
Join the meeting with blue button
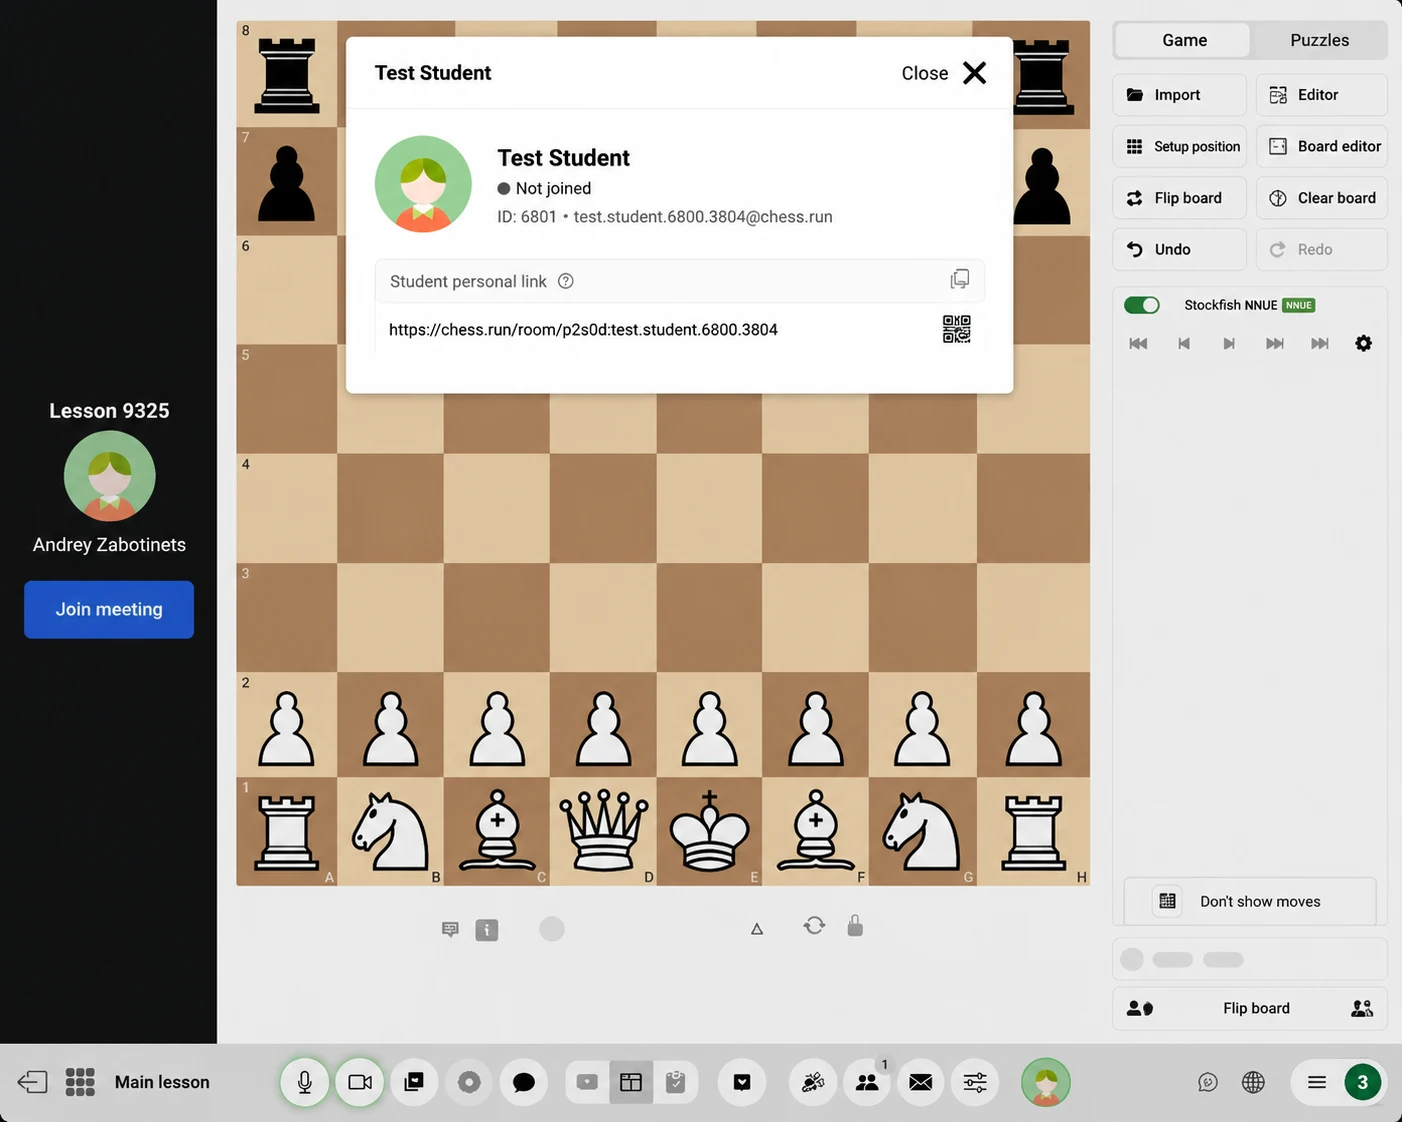(109, 609)
